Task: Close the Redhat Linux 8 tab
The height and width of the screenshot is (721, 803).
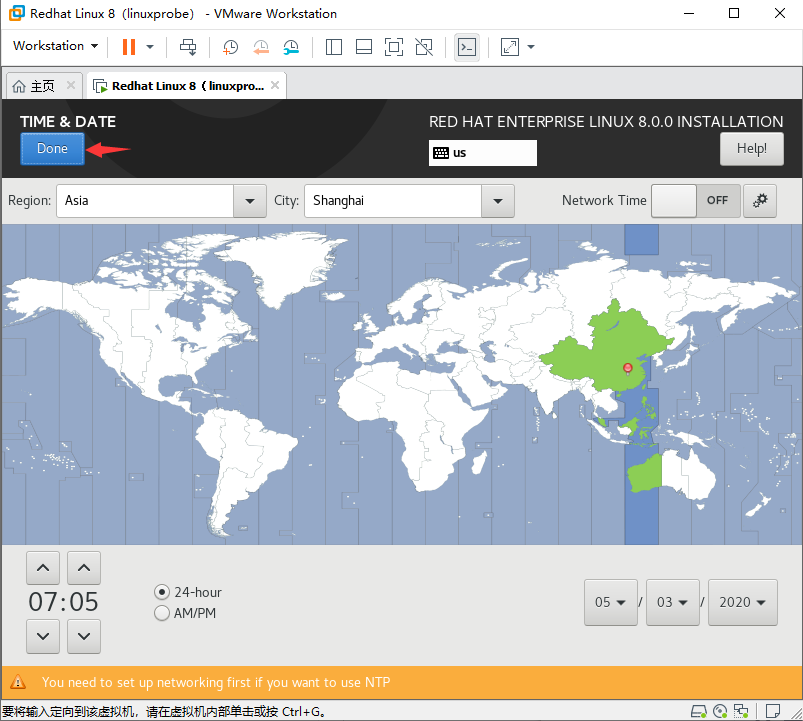Action: tap(275, 86)
